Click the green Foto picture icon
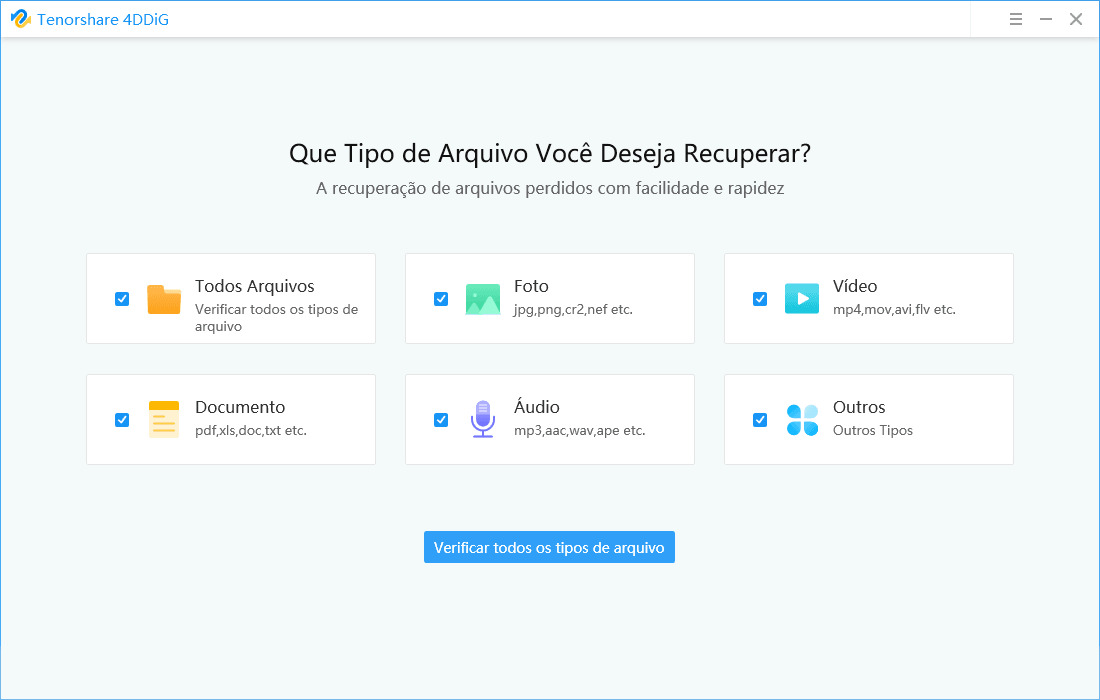The image size is (1100, 700). click(483, 299)
